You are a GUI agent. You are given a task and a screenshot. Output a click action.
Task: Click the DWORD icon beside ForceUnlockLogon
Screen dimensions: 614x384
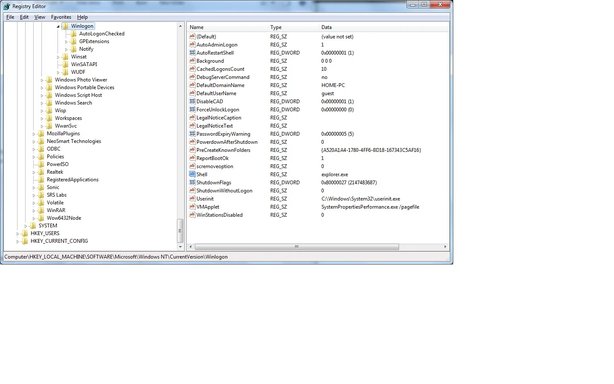192,110
